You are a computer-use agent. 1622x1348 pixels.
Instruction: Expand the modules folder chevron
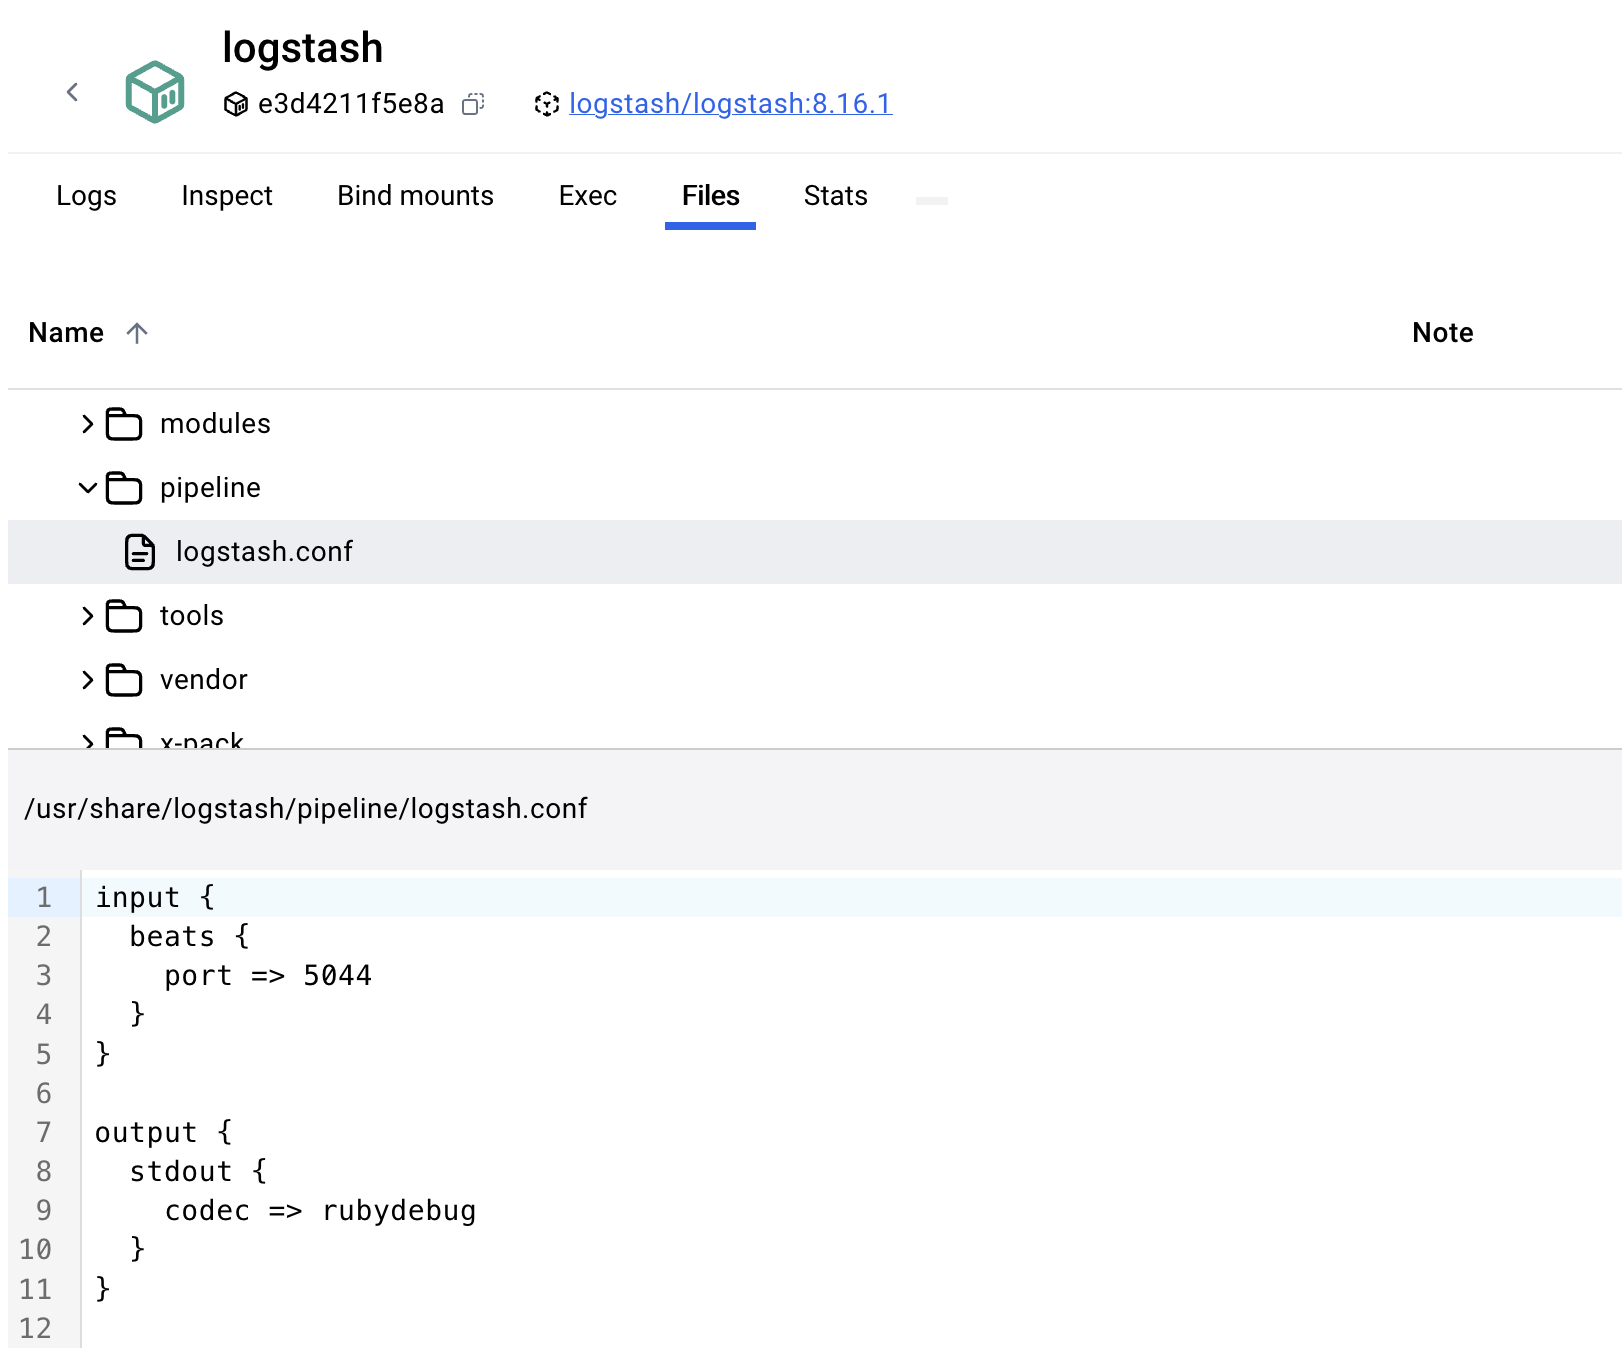pos(88,424)
